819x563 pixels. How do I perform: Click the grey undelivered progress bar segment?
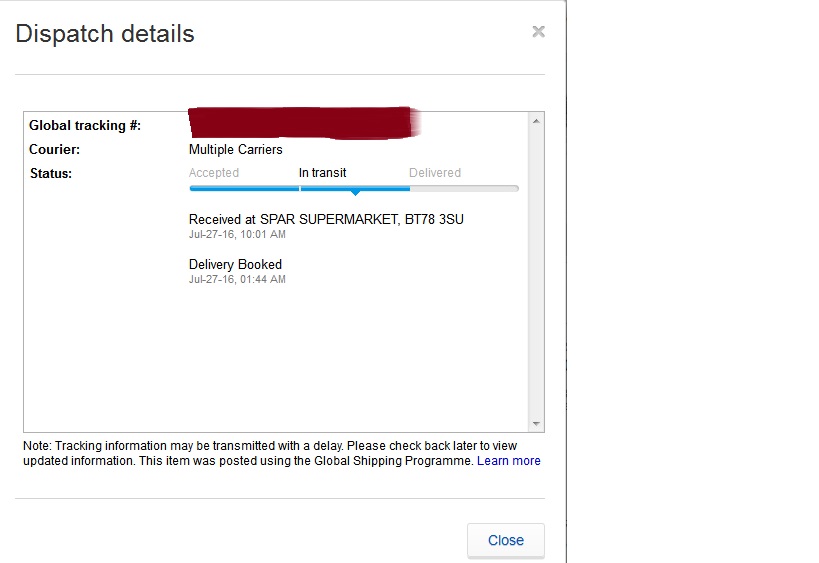pos(464,188)
